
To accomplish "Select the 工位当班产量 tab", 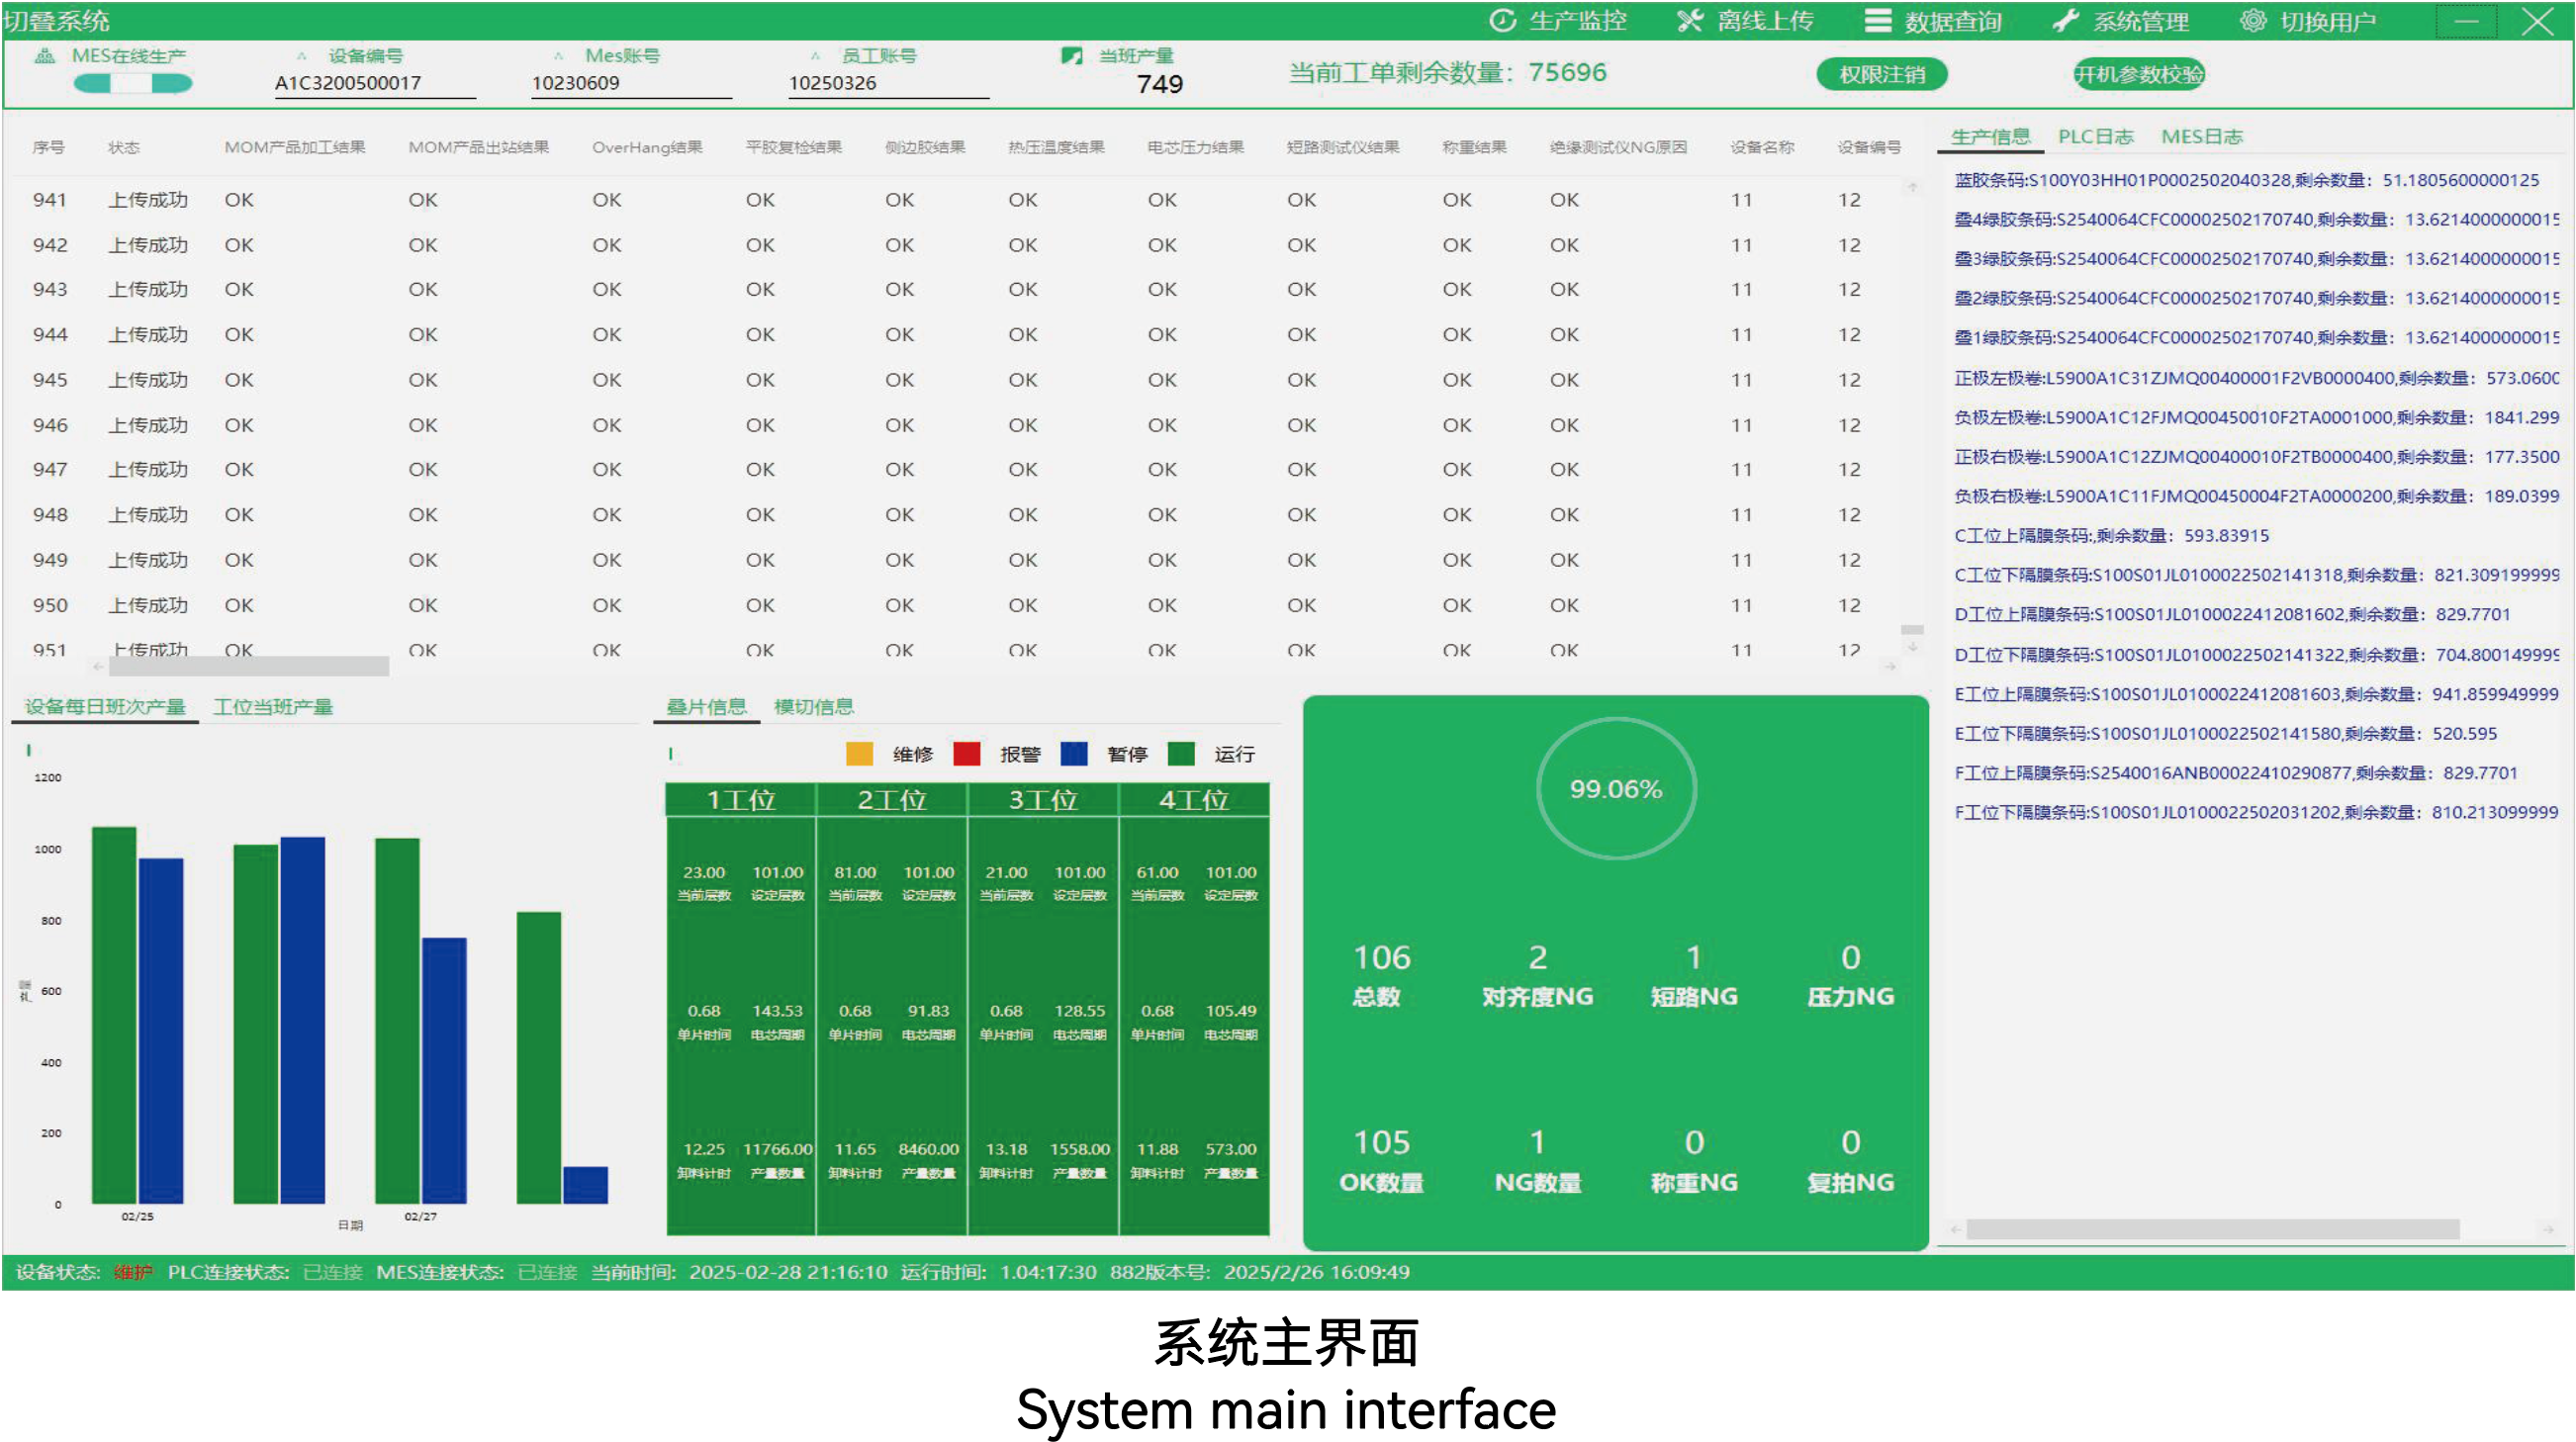I will [272, 707].
